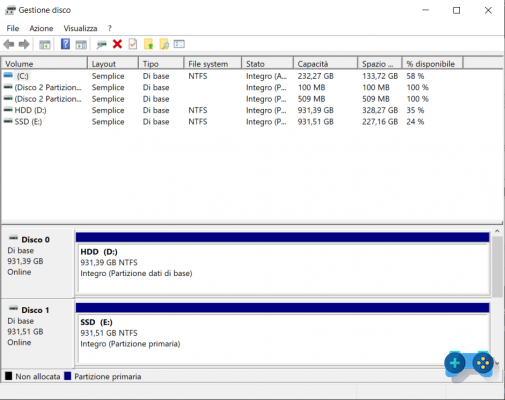Select the HDD (D:) partition block in Disco 0
The width and height of the screenshot is (505, 400).
click(x=283, y=264)
